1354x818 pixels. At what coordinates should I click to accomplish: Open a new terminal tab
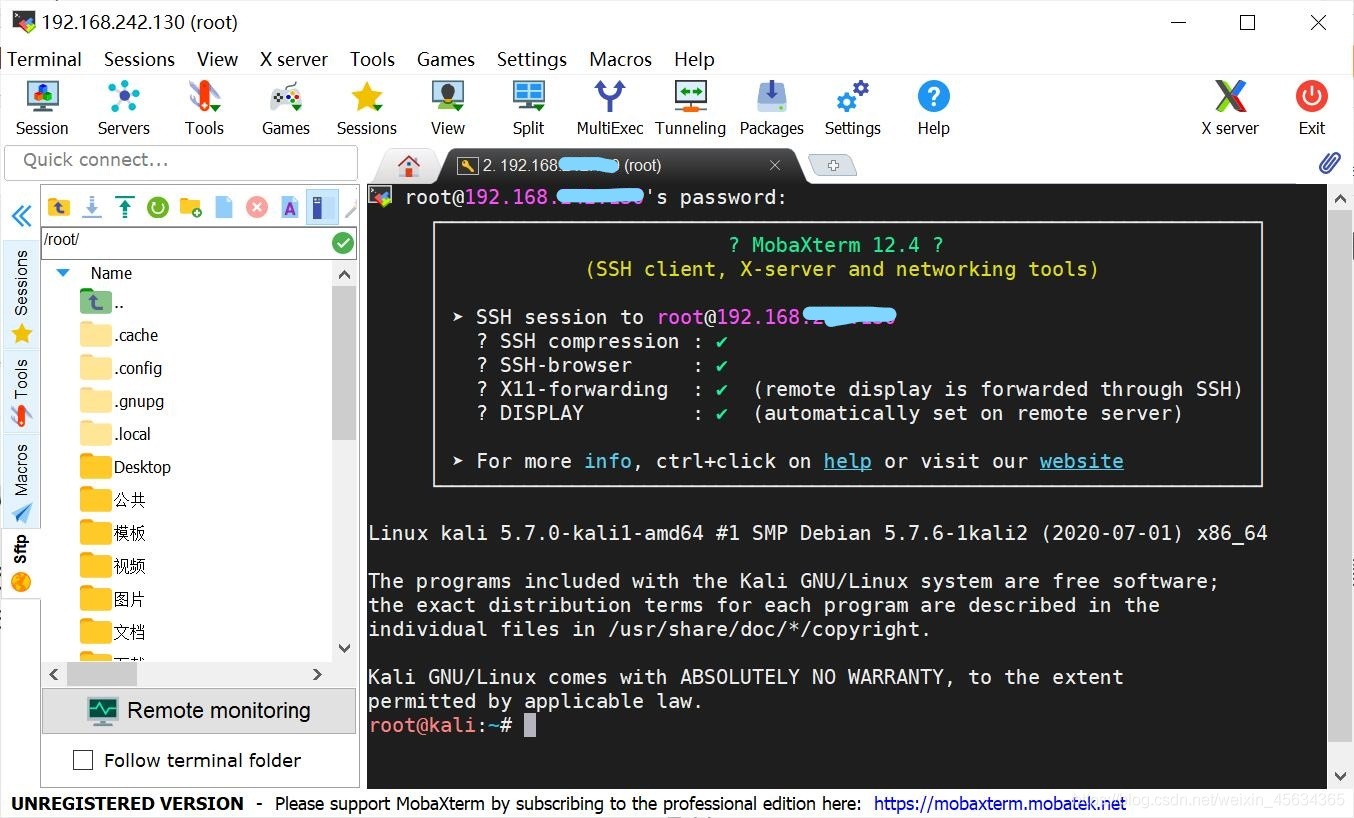pos(832,165)
